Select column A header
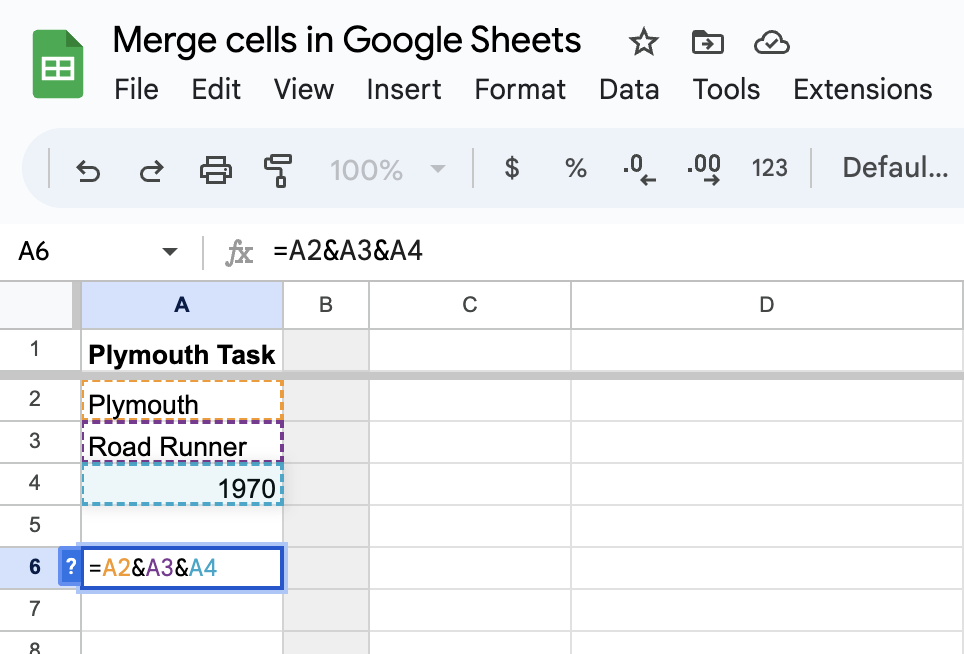This screenshot has width=964, height=654. point(182,305)
